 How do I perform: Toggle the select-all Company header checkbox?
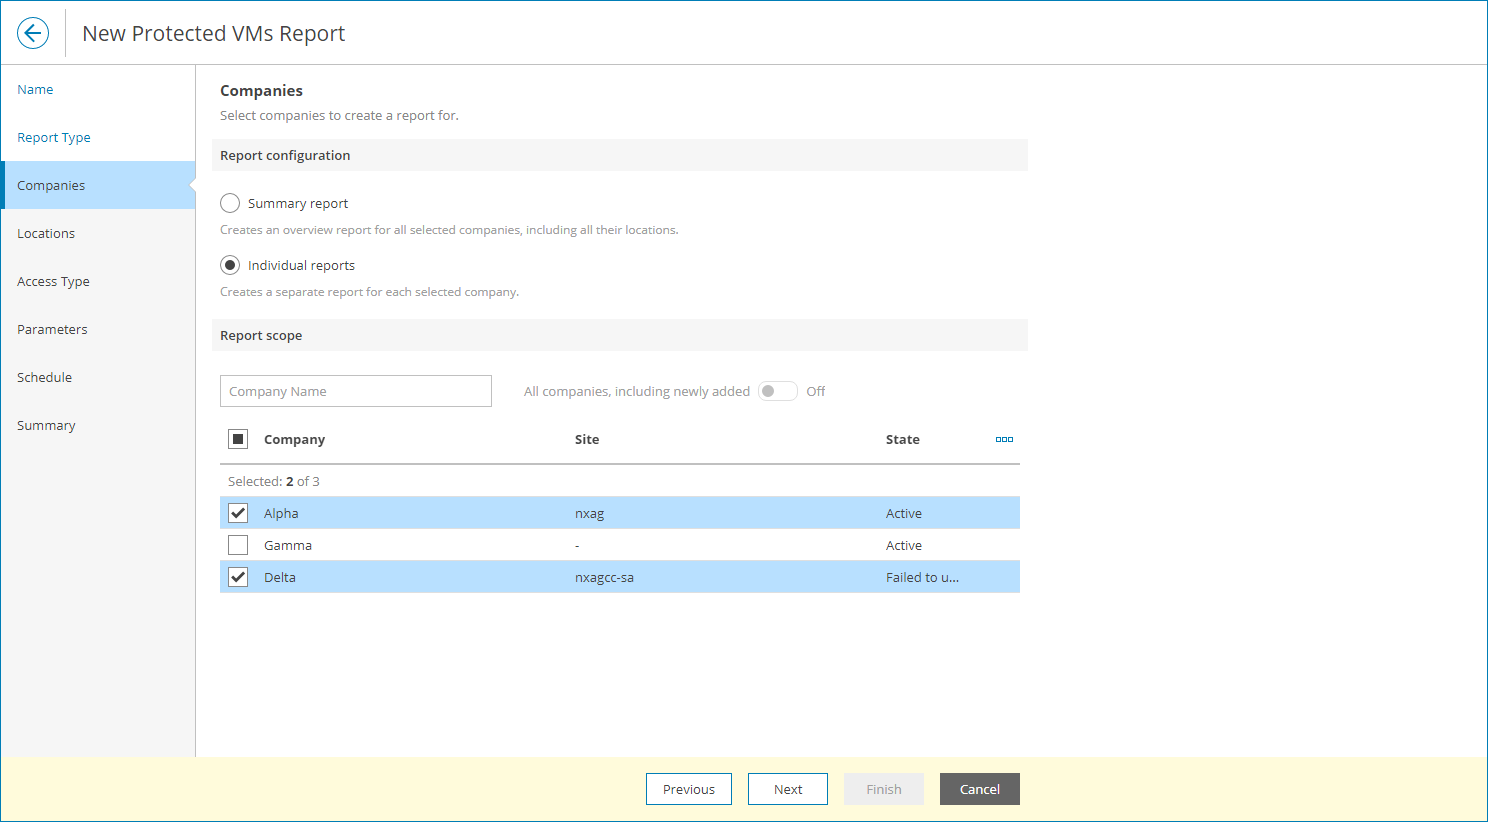tap(238, 439)
